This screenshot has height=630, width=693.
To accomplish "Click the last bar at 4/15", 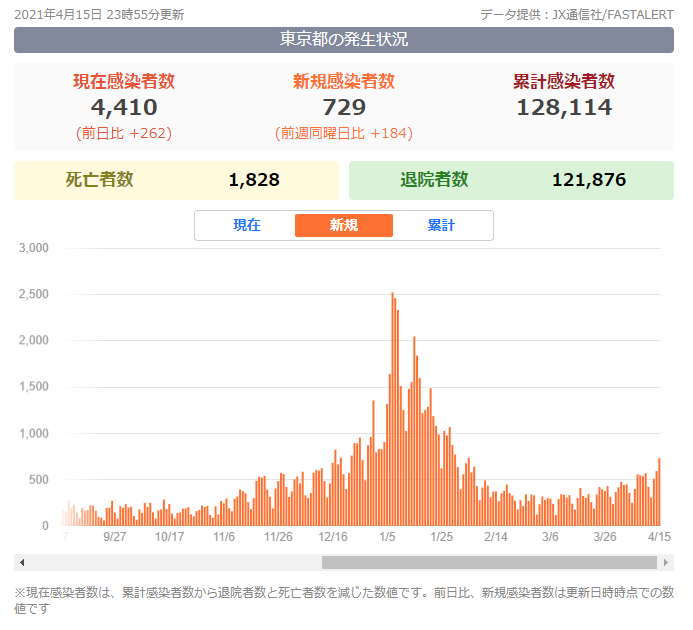I will (659, 492).
